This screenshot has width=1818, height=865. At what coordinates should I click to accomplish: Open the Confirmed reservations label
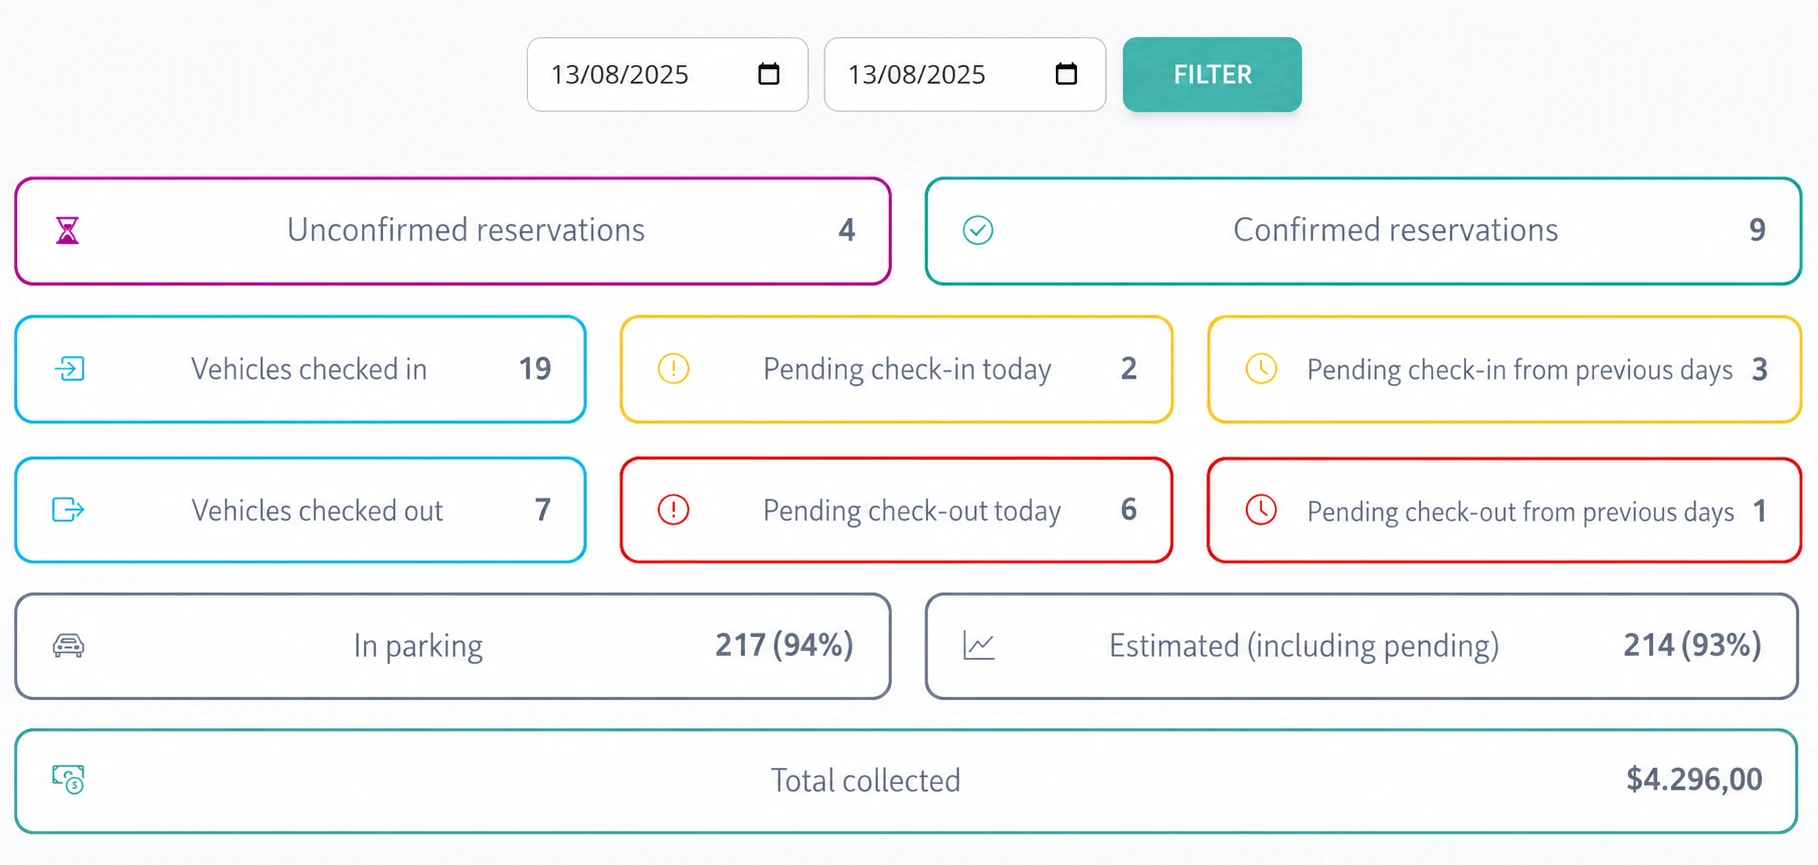[1396, 231]
